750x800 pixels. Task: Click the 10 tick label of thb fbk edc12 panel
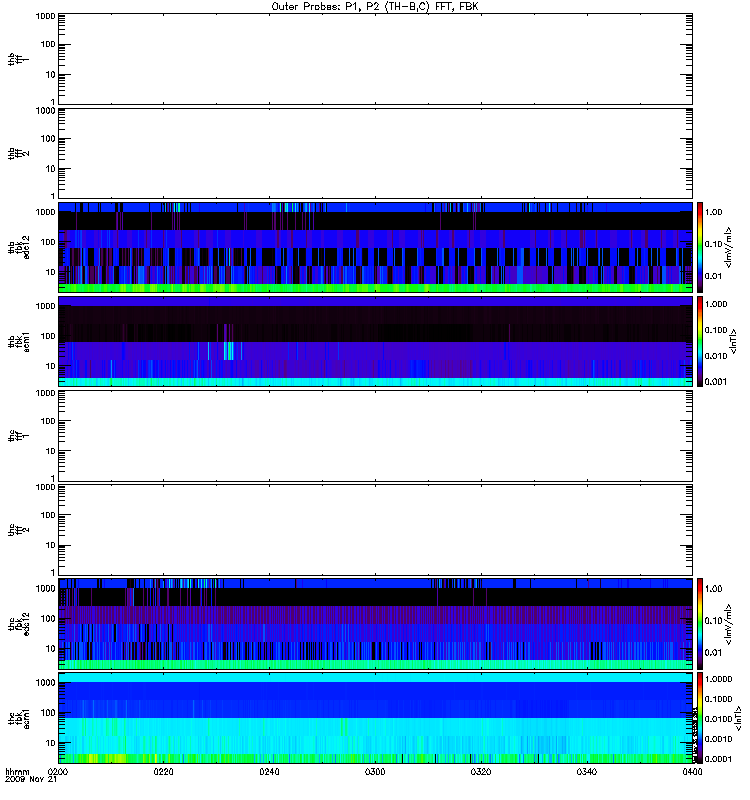(51, 272)
